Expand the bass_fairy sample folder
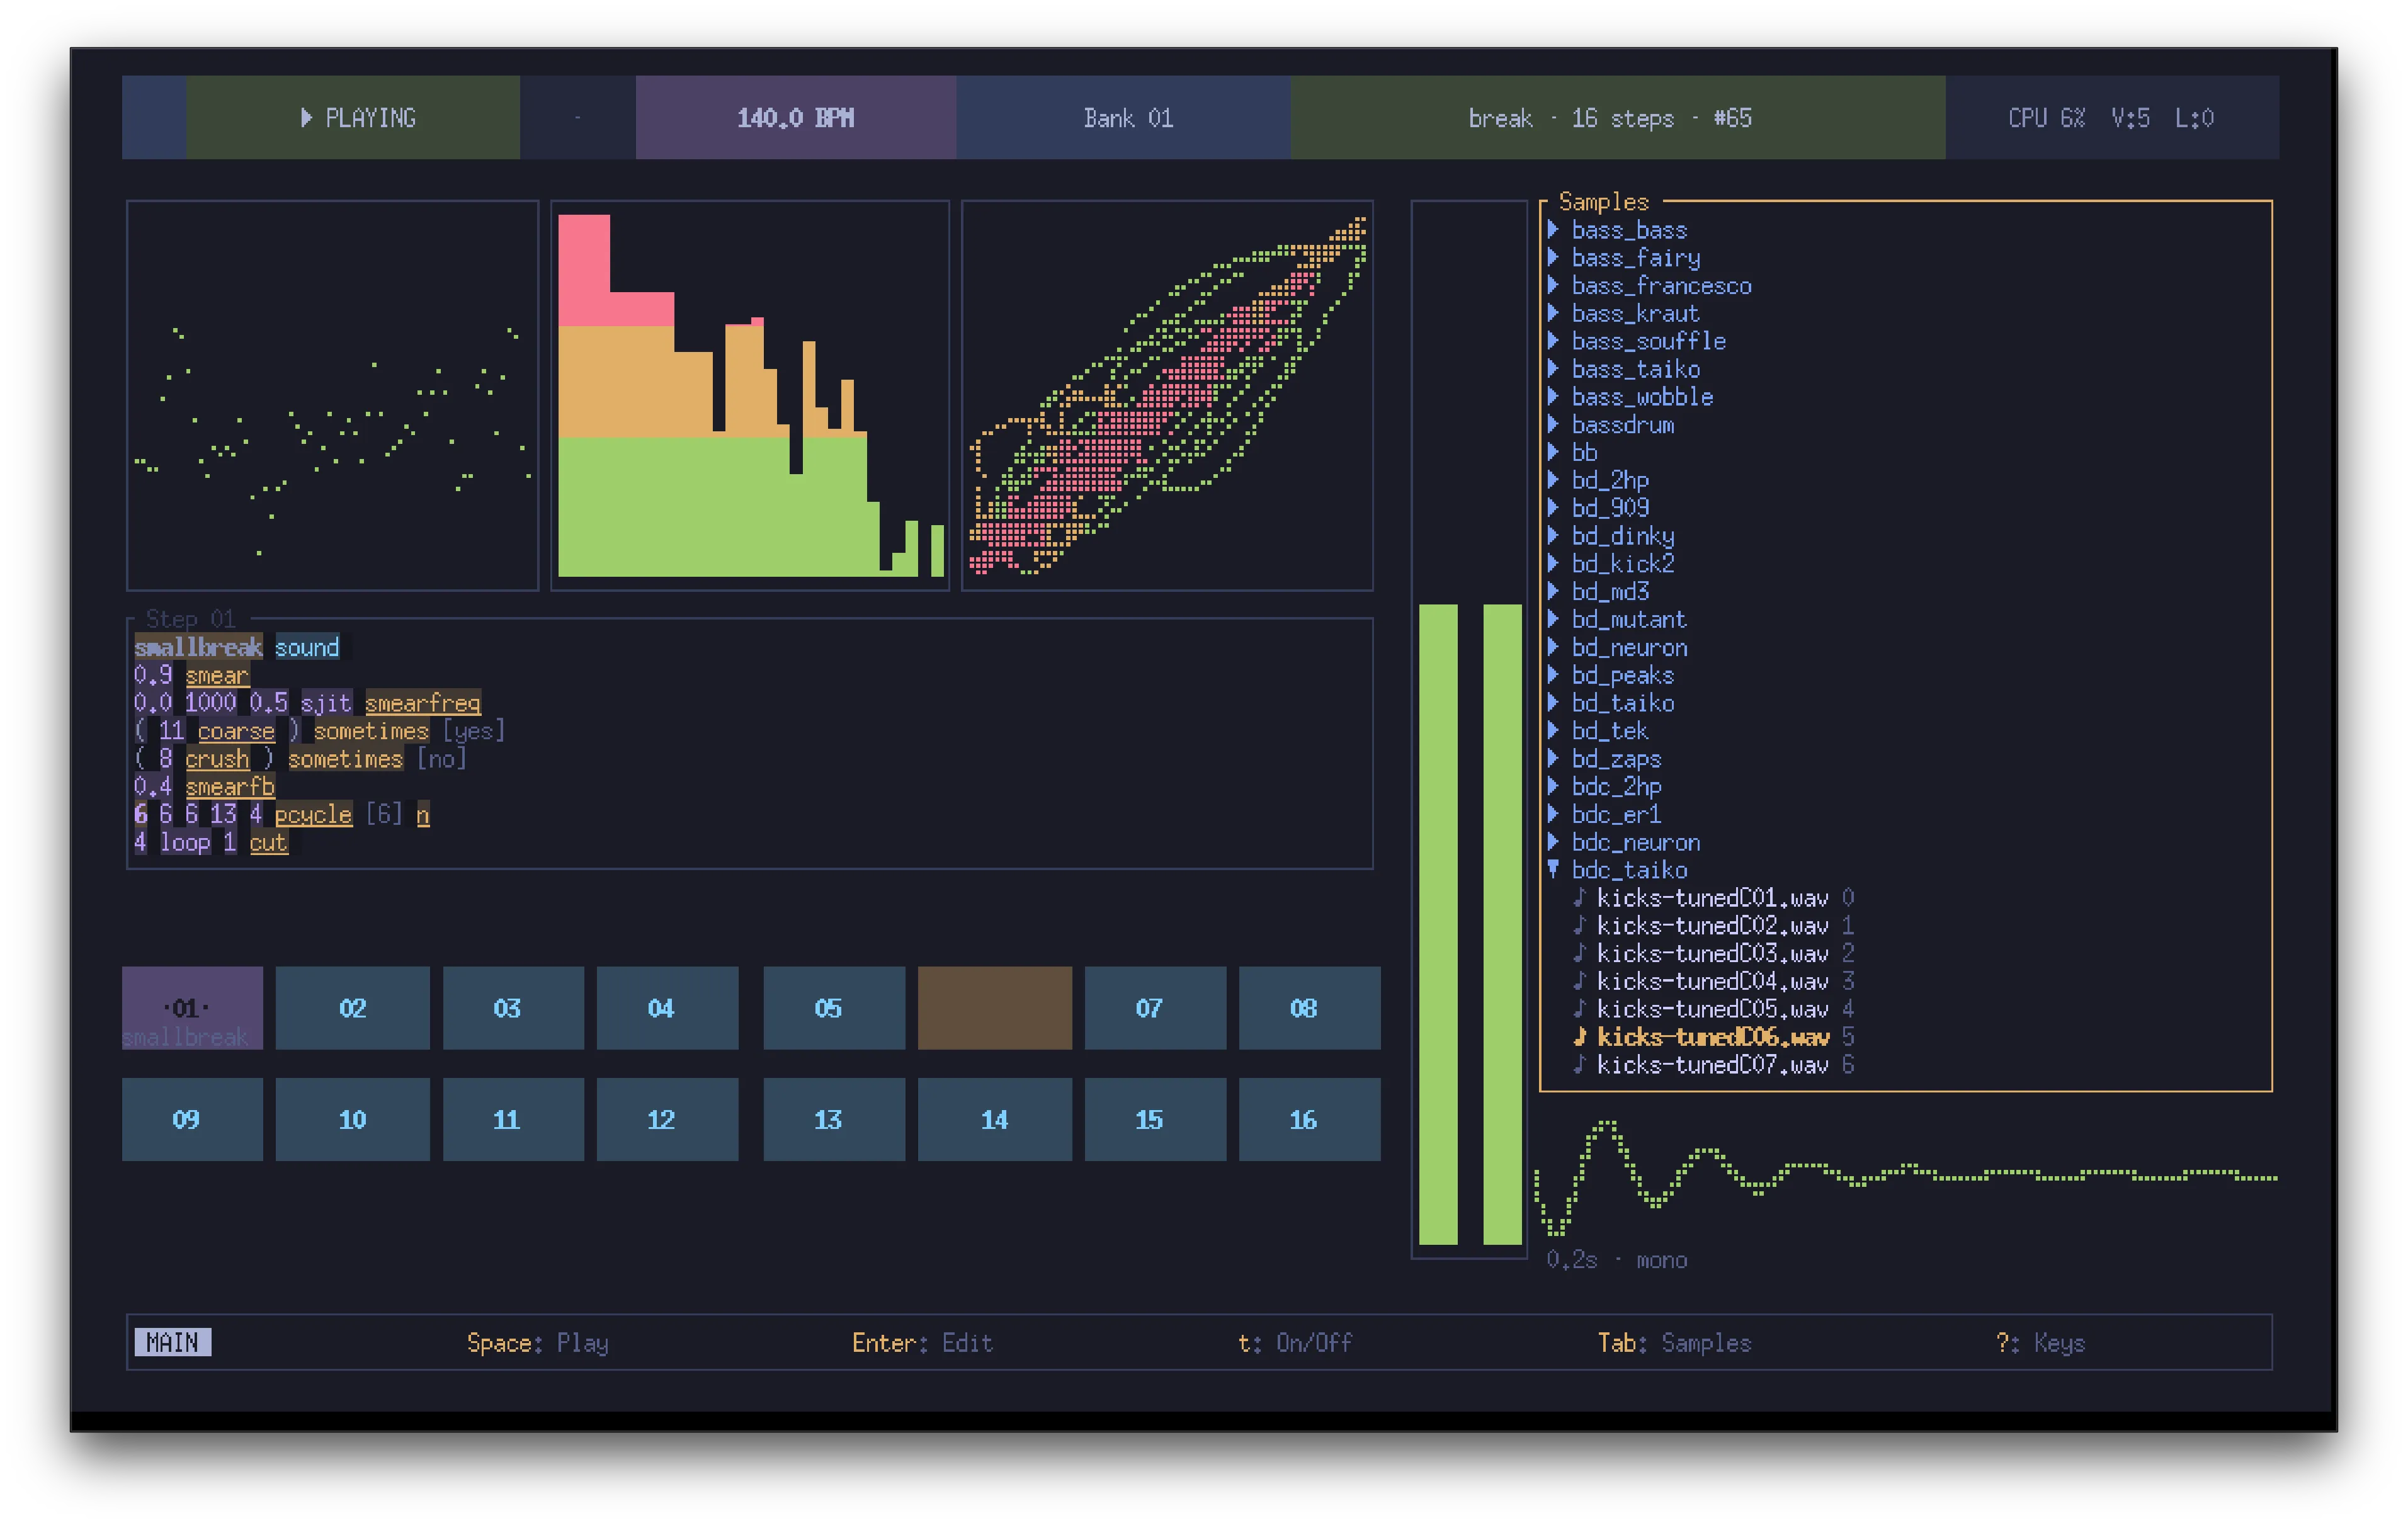Viewport: 2408px width, 1525px height. click(1553, 258)
